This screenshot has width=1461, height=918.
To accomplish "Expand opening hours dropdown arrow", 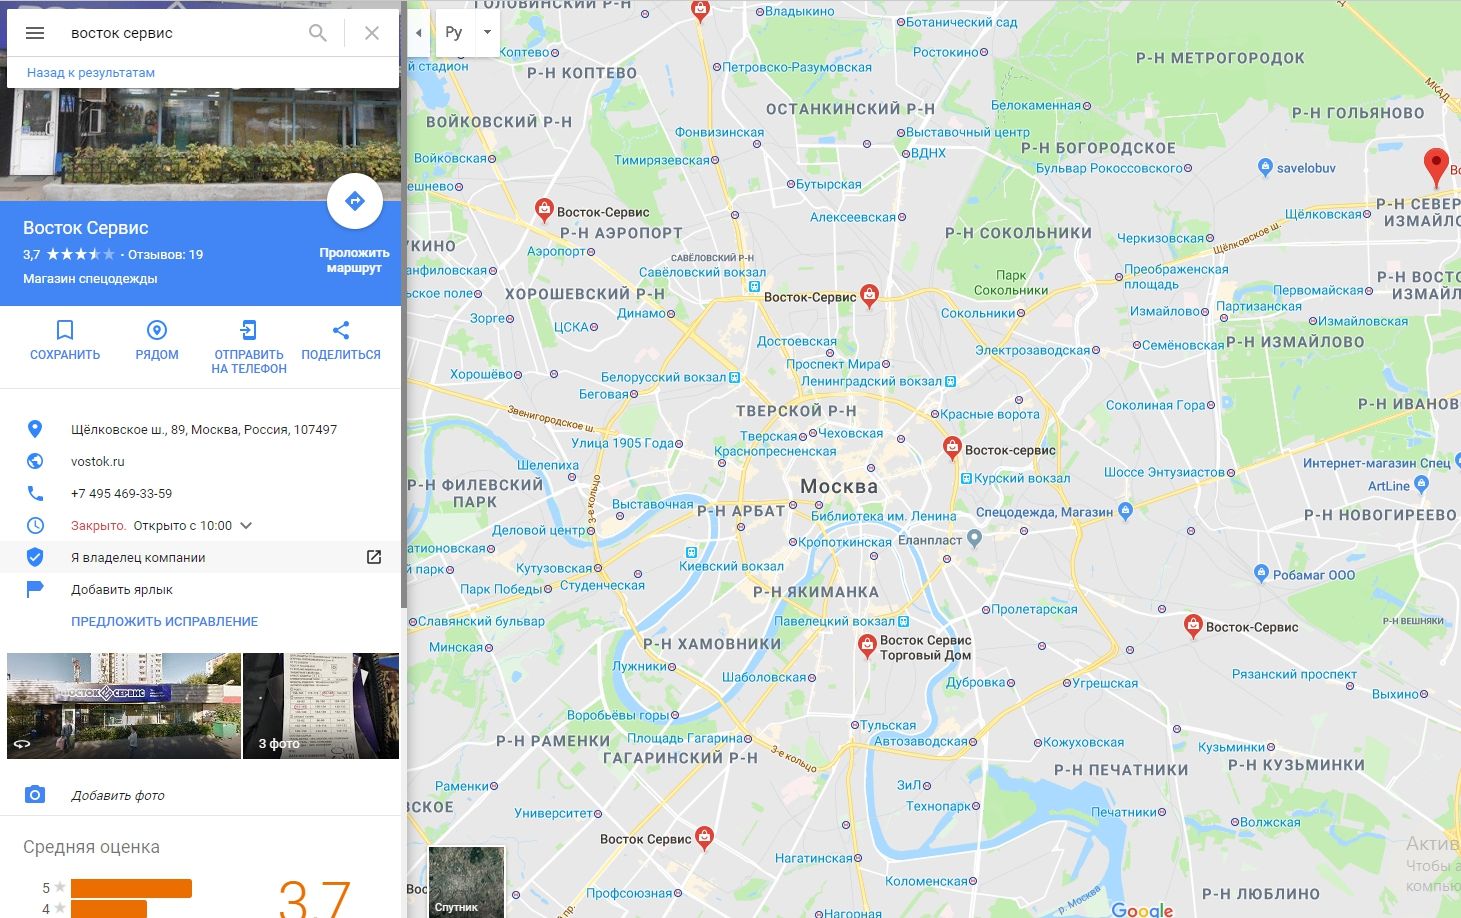I will pos(246,525).
